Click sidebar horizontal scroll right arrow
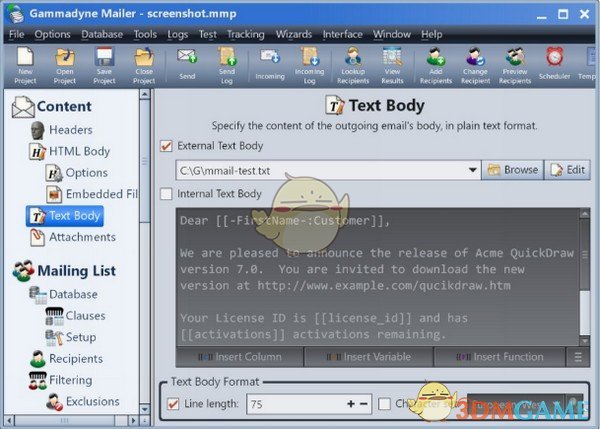Screen dimensions: 600x429 coord(133,421)
